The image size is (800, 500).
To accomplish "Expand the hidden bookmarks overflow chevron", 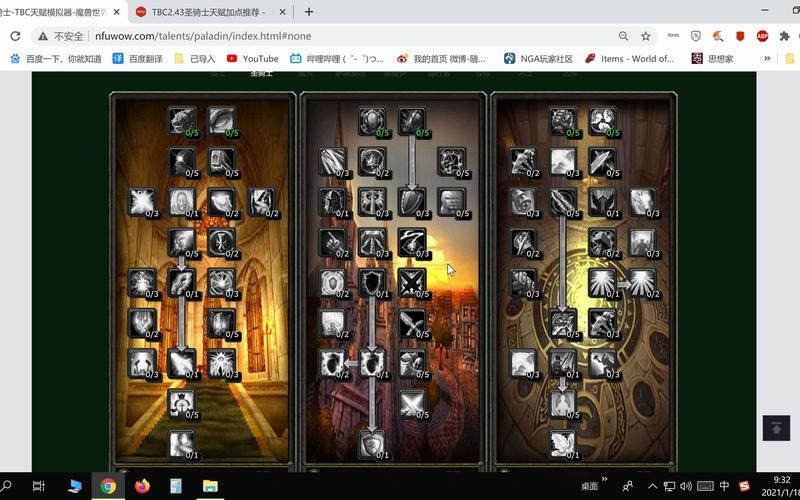I will (767, 59).
